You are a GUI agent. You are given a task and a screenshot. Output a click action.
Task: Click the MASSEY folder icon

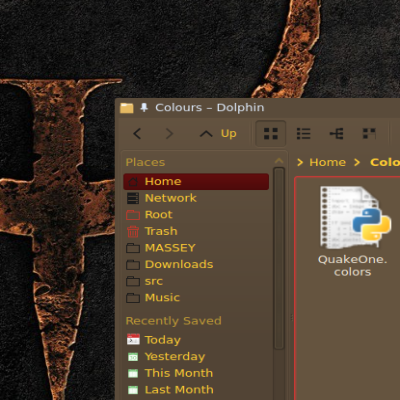133,248
